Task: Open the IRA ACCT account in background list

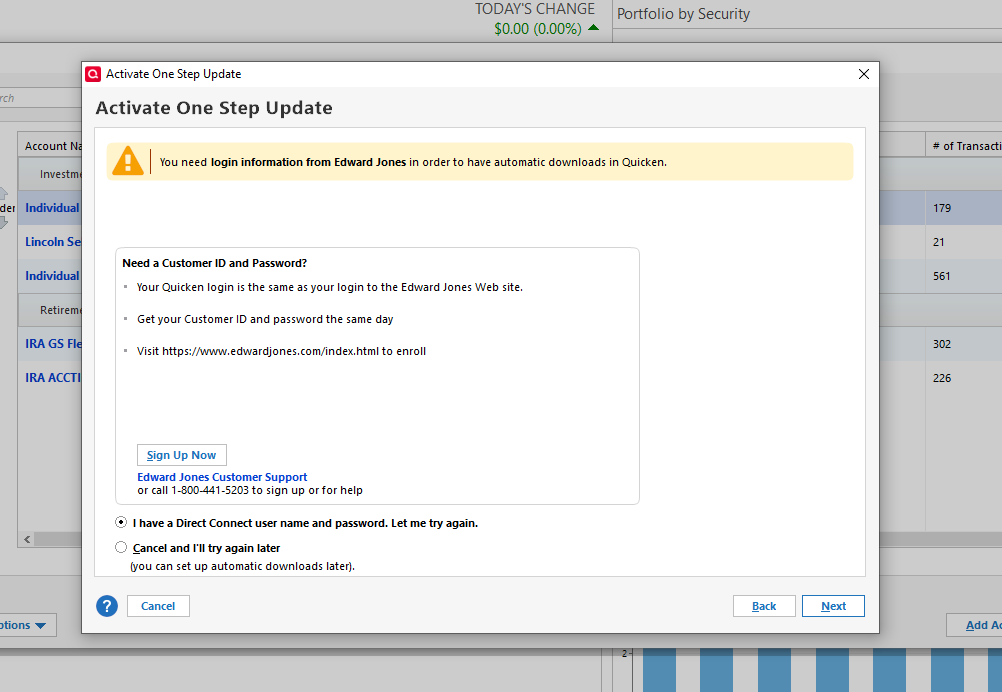Action: tap(53, 378)
